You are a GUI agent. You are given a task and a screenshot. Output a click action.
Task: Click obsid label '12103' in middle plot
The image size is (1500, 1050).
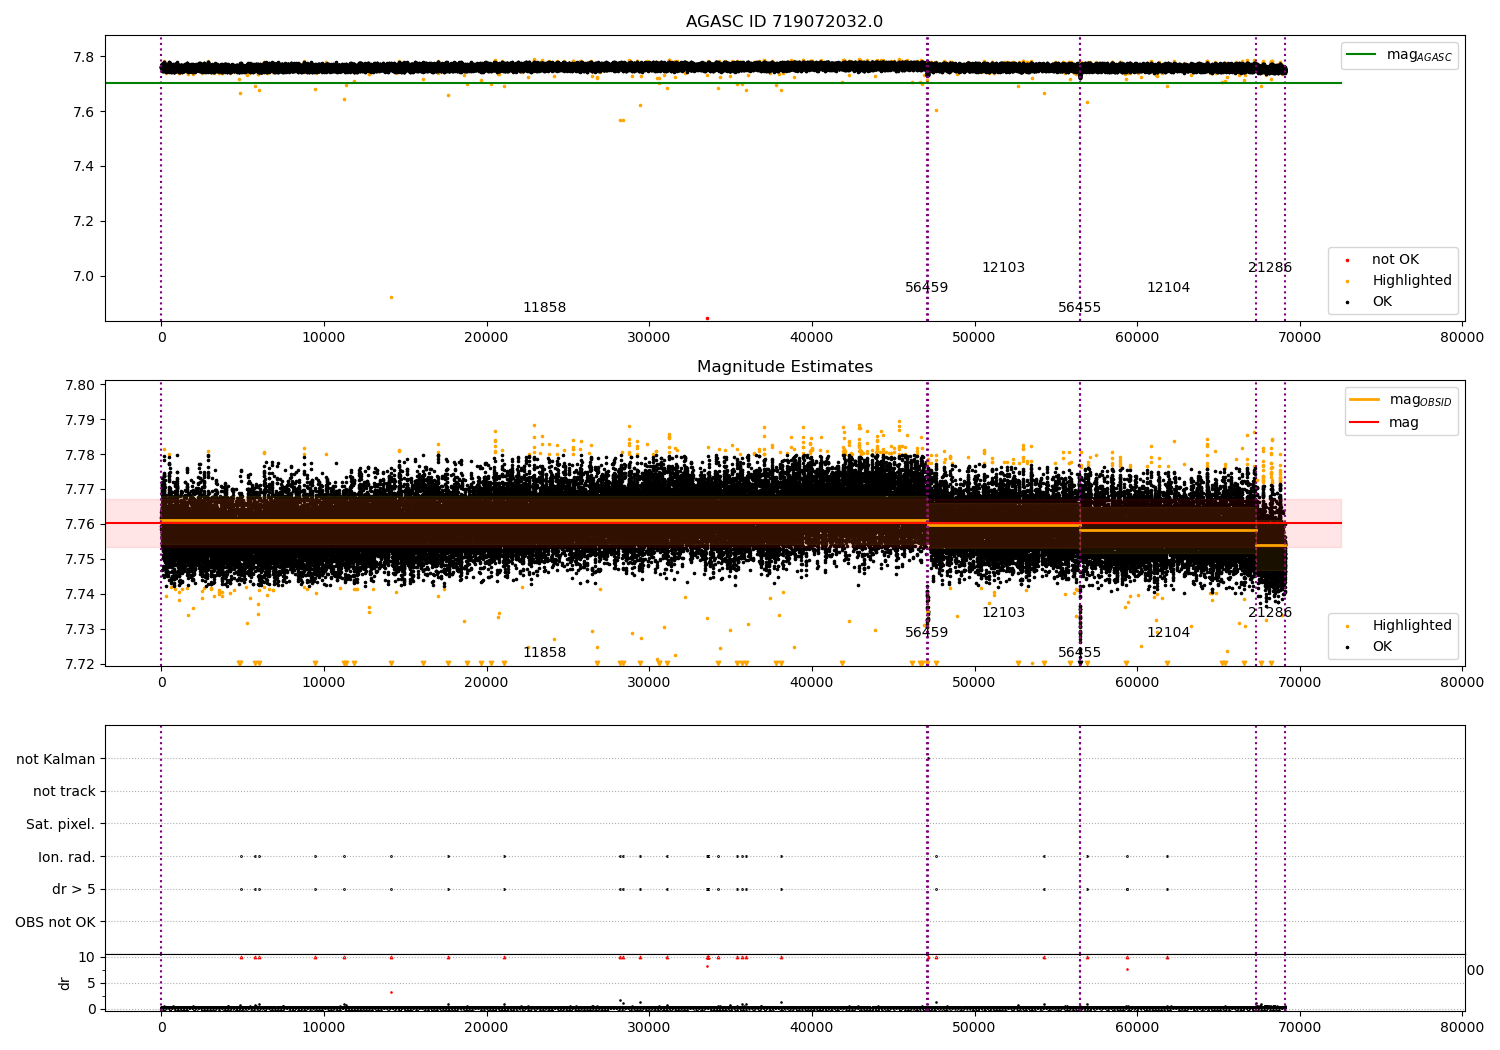pos(1003,613)
